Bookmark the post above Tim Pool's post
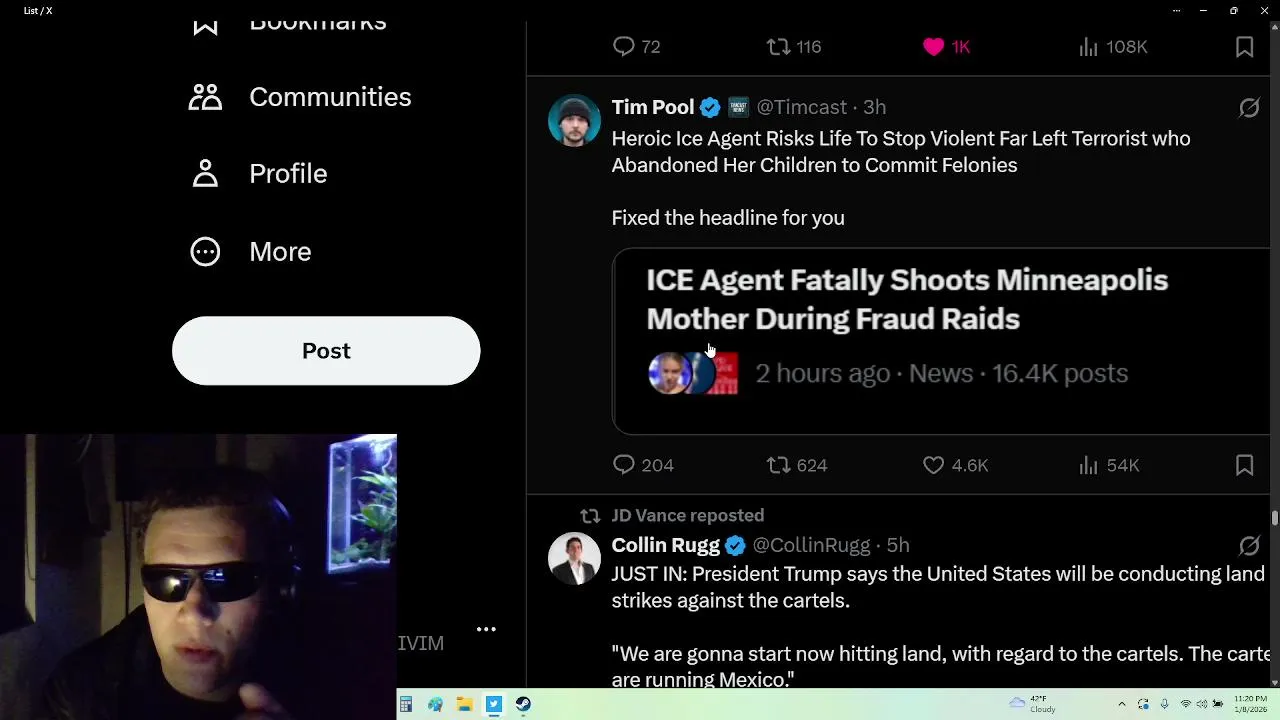This screenshot has height=720, width=1280. [x=1245, y=47]
